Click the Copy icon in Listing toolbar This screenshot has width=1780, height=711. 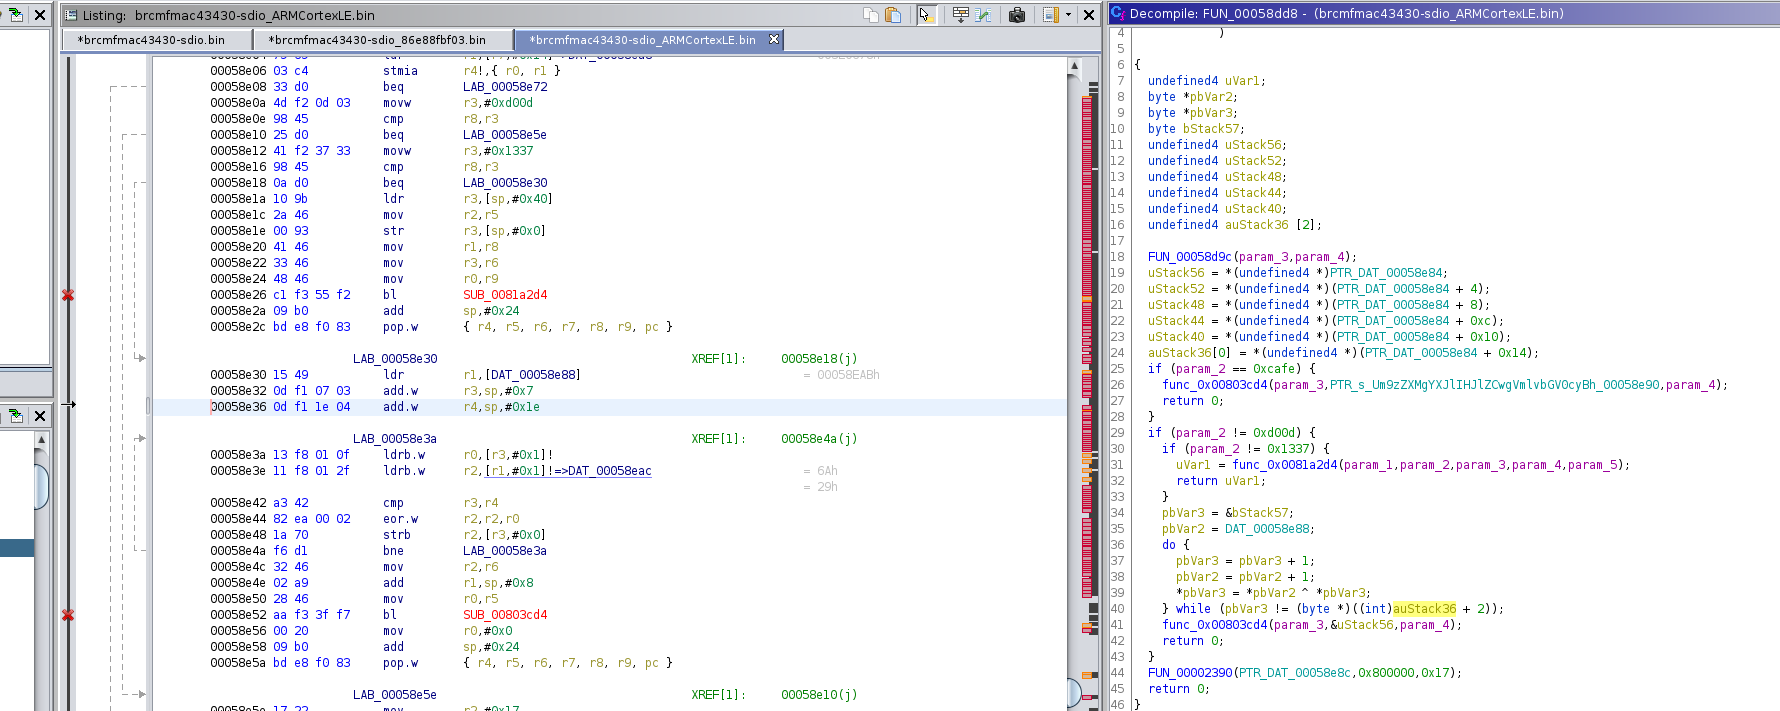click(871, 15)
